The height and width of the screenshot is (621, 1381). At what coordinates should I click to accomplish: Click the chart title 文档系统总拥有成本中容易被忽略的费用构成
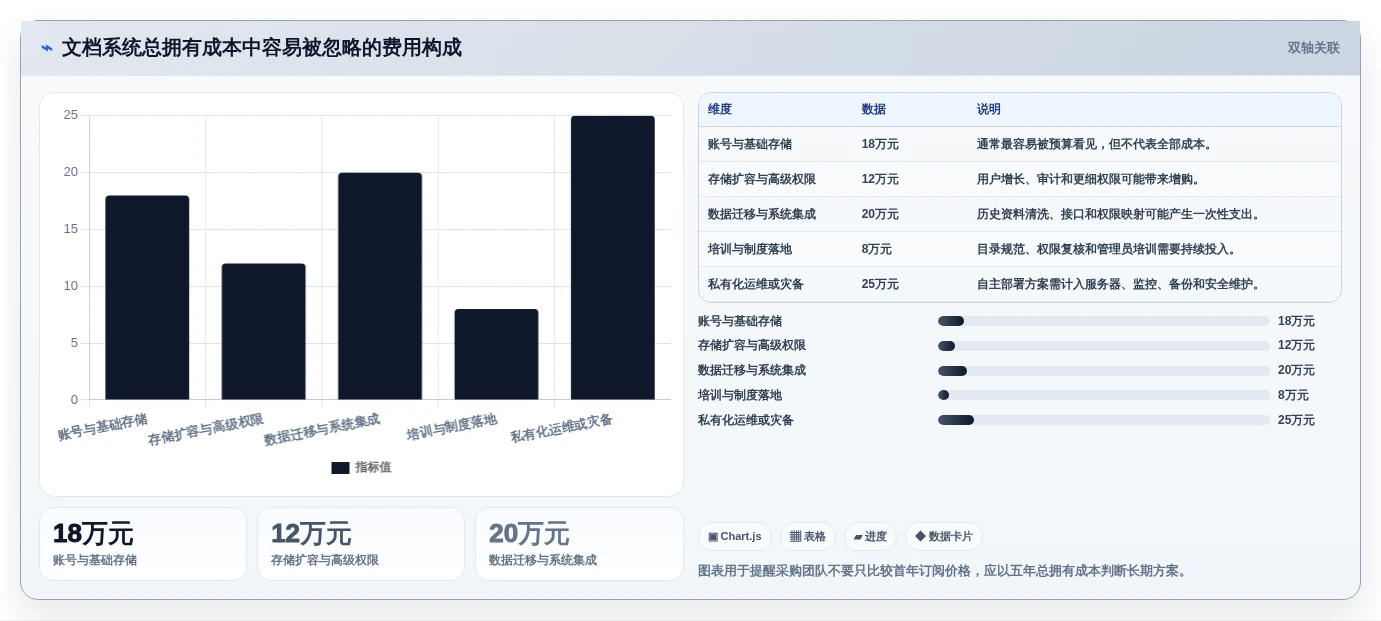tap(262, 48)
